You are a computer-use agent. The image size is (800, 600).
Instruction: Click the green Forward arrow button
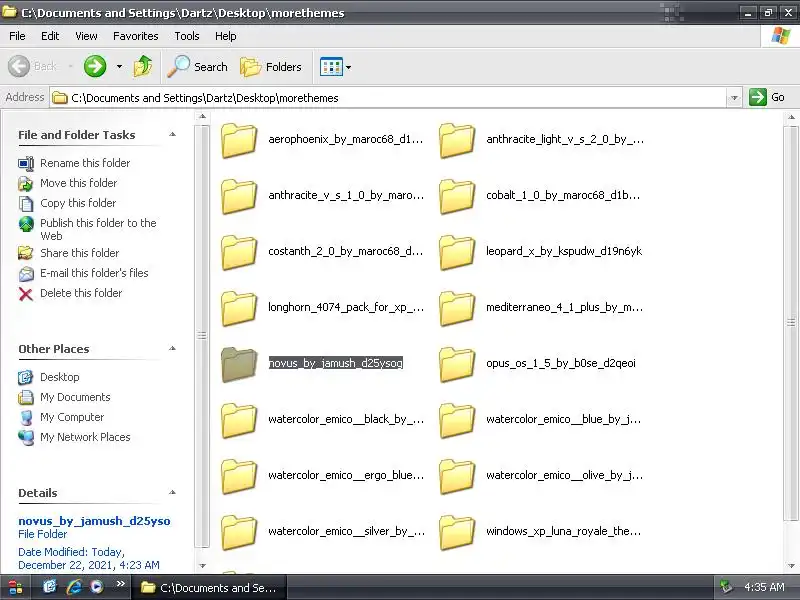(95, 66)
